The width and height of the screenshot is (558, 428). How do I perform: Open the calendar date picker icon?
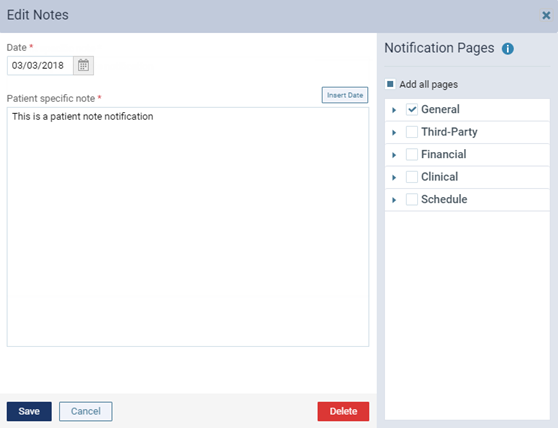click(x=83, y=65)
